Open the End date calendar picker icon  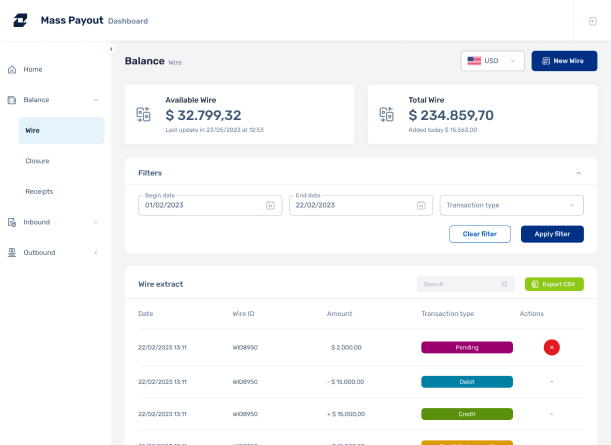click(420, 205)
